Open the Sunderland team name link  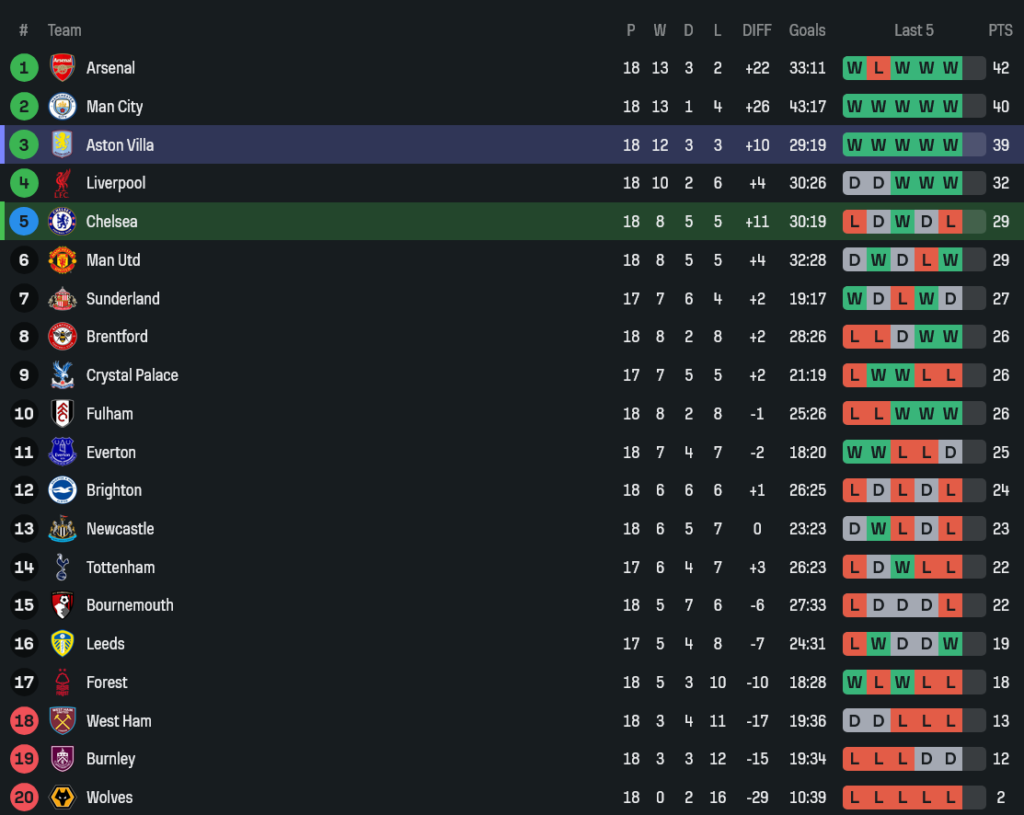[x=123, y=298]
